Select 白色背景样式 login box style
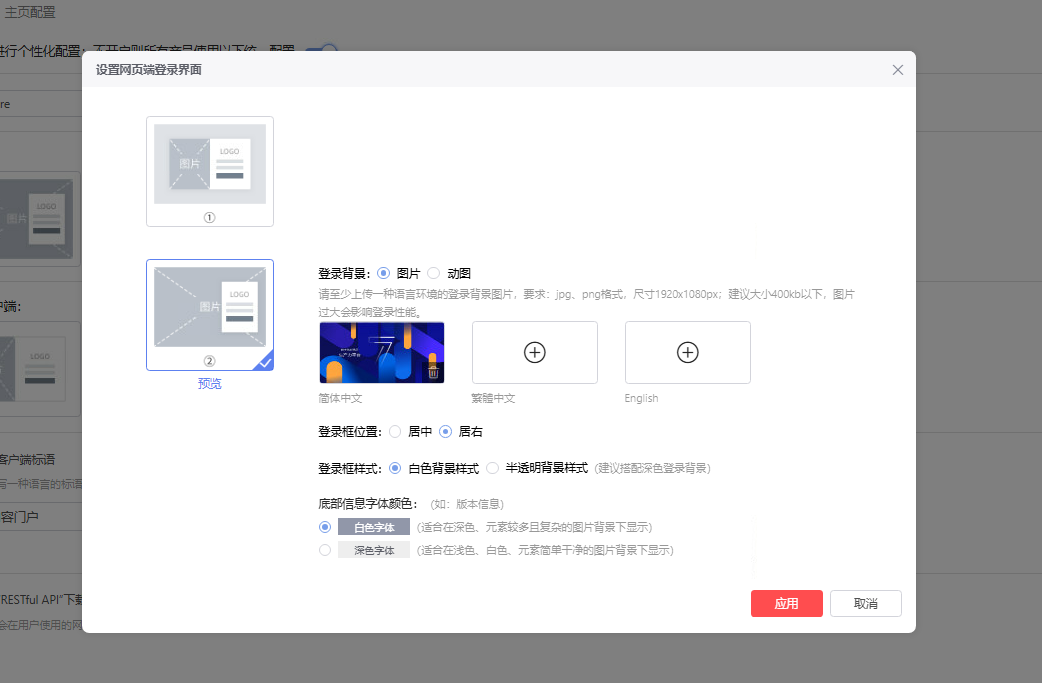 (x=395, y=468)
